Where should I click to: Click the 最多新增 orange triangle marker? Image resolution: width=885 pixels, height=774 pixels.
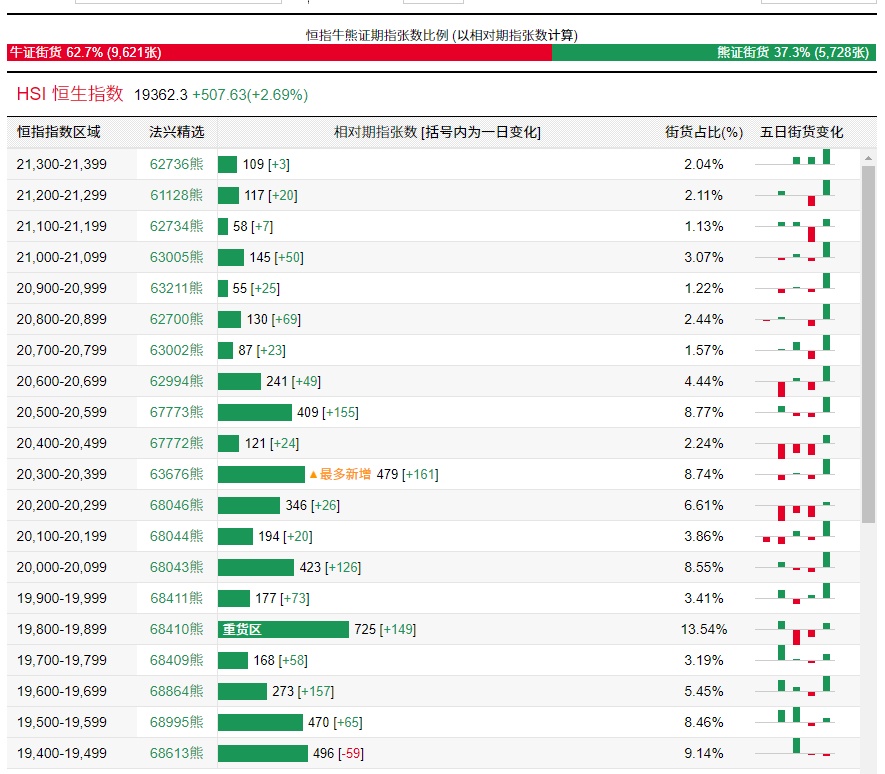(313, 474)
